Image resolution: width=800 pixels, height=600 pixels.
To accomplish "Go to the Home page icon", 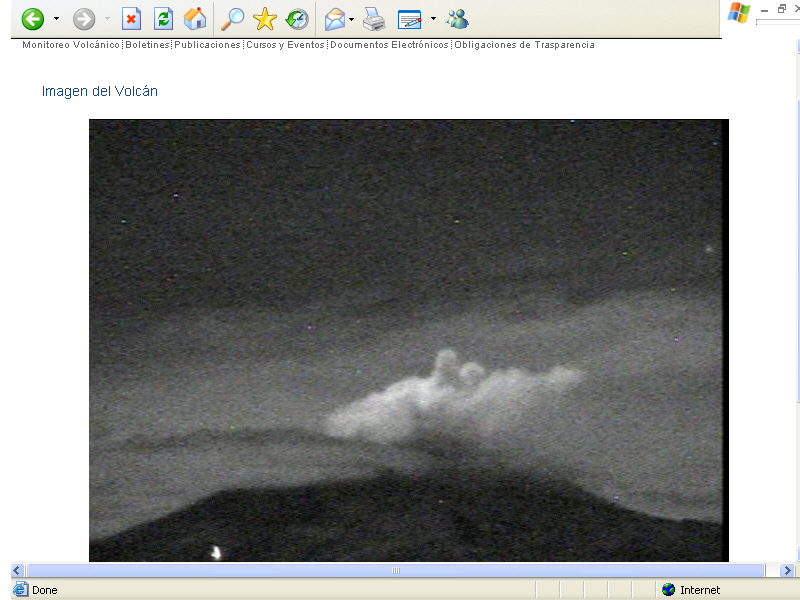I will click(x=195, y=18).
